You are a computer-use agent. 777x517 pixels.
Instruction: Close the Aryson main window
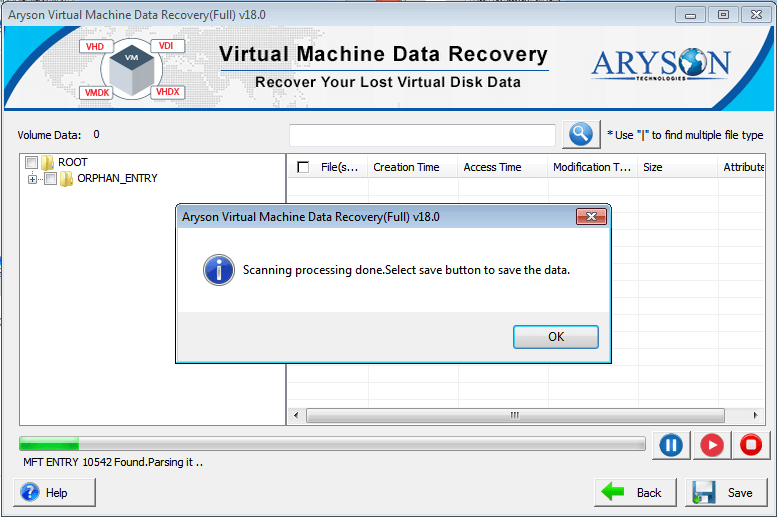756,15
